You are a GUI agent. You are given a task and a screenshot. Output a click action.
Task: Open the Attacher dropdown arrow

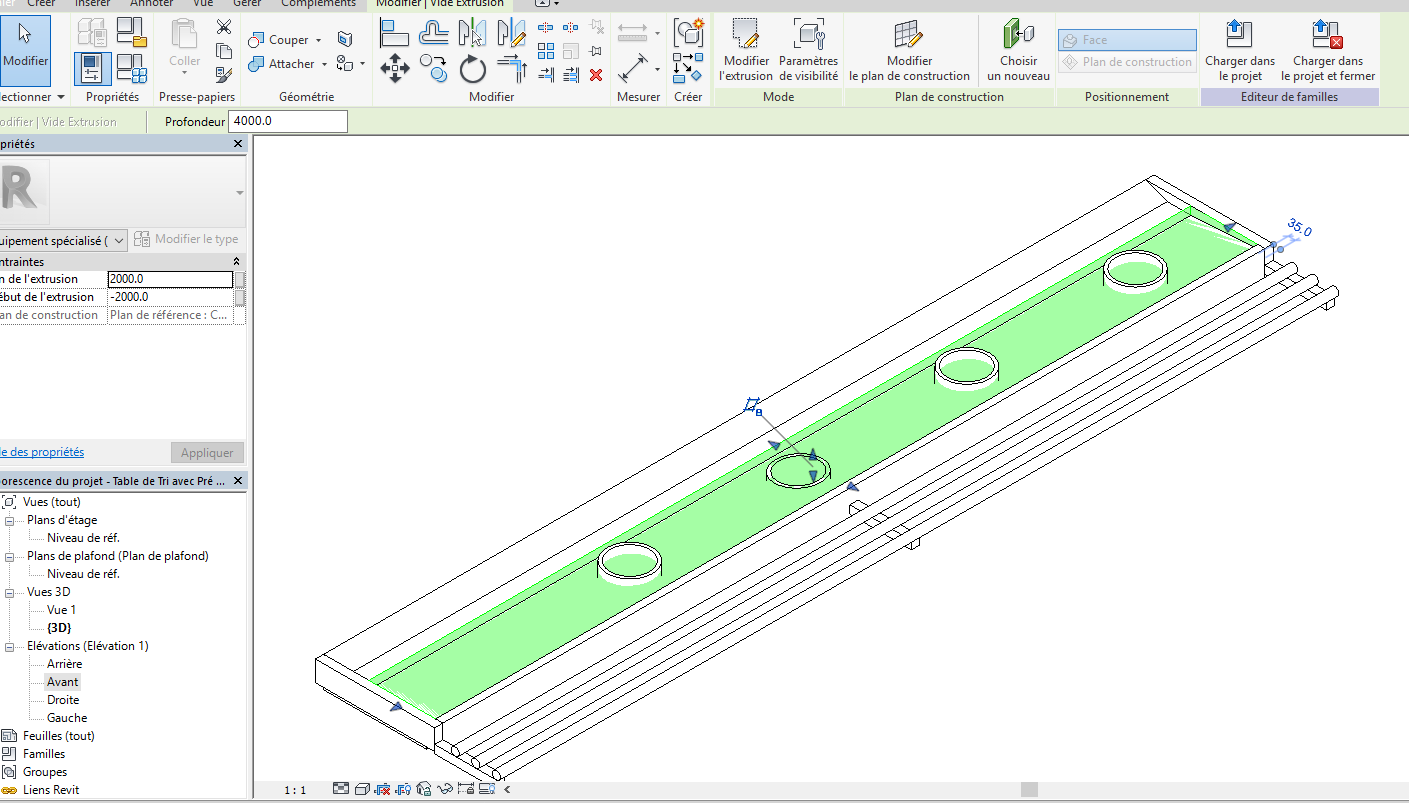tap(324, 64)
